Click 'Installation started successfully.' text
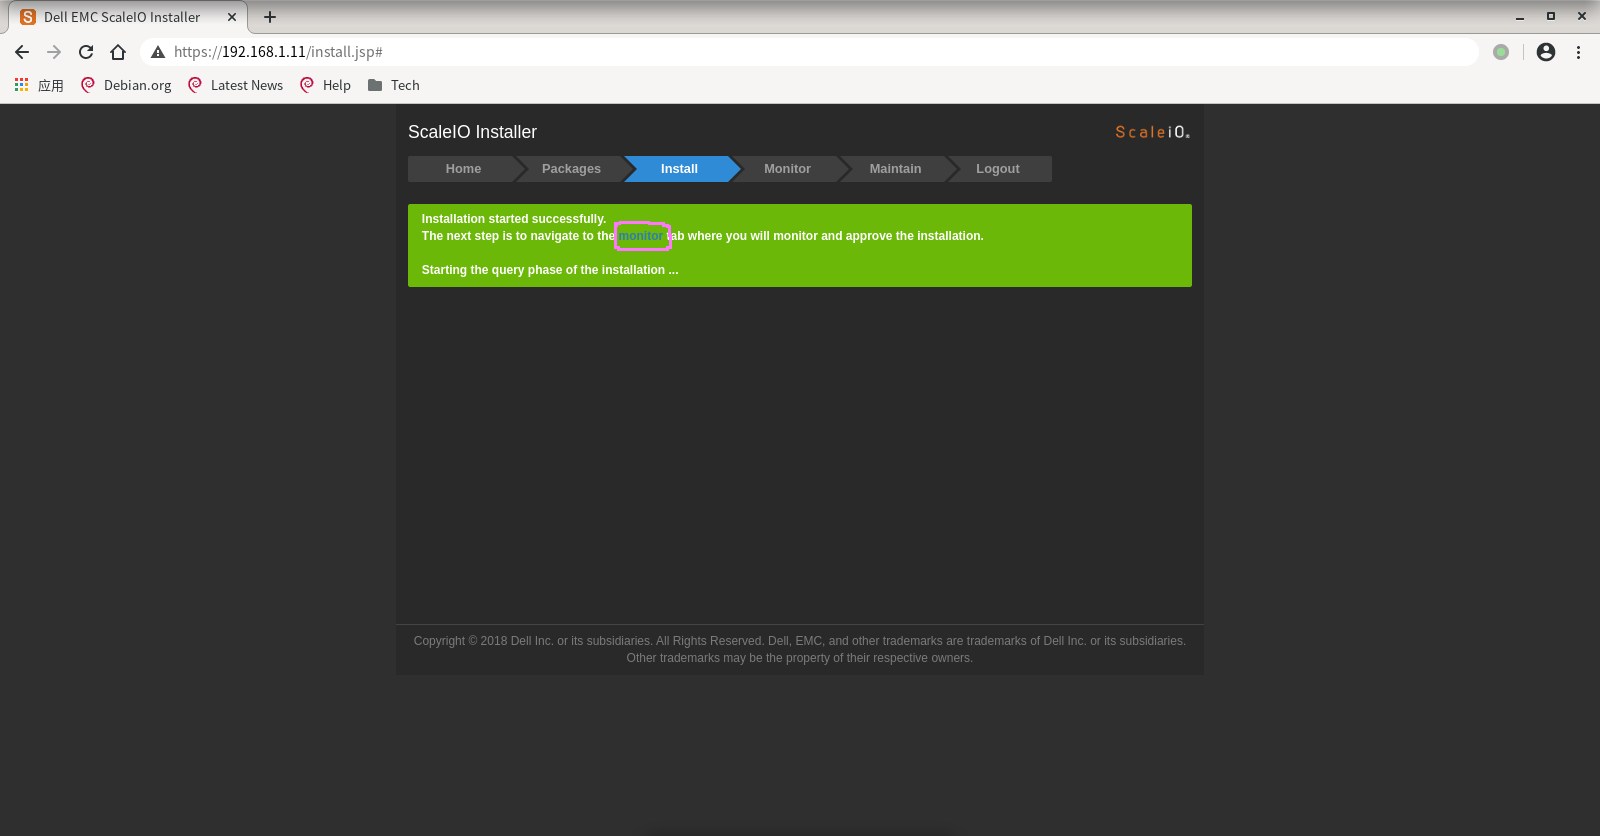Screen dimensions: 1600x836 pyautogui.click(x=514, y=219)
